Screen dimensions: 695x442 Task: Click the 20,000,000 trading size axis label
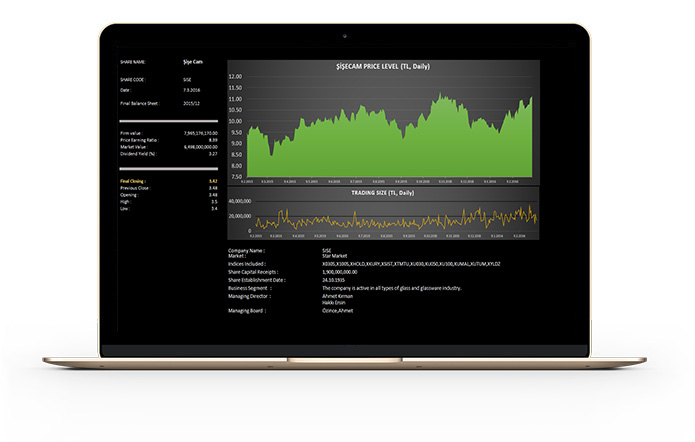pos(240,216)
